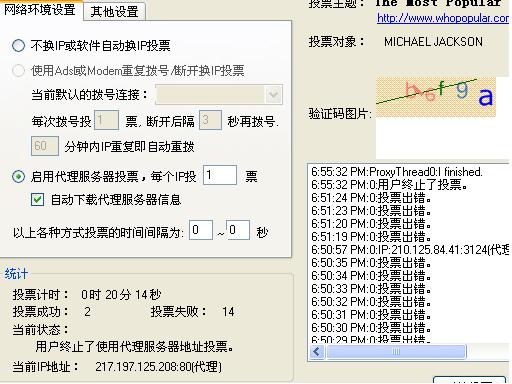Select 使用Adsl或Modem重复拨号 radio option
Image resolution: width=512 pixels, height=384 pixels.
18,70
